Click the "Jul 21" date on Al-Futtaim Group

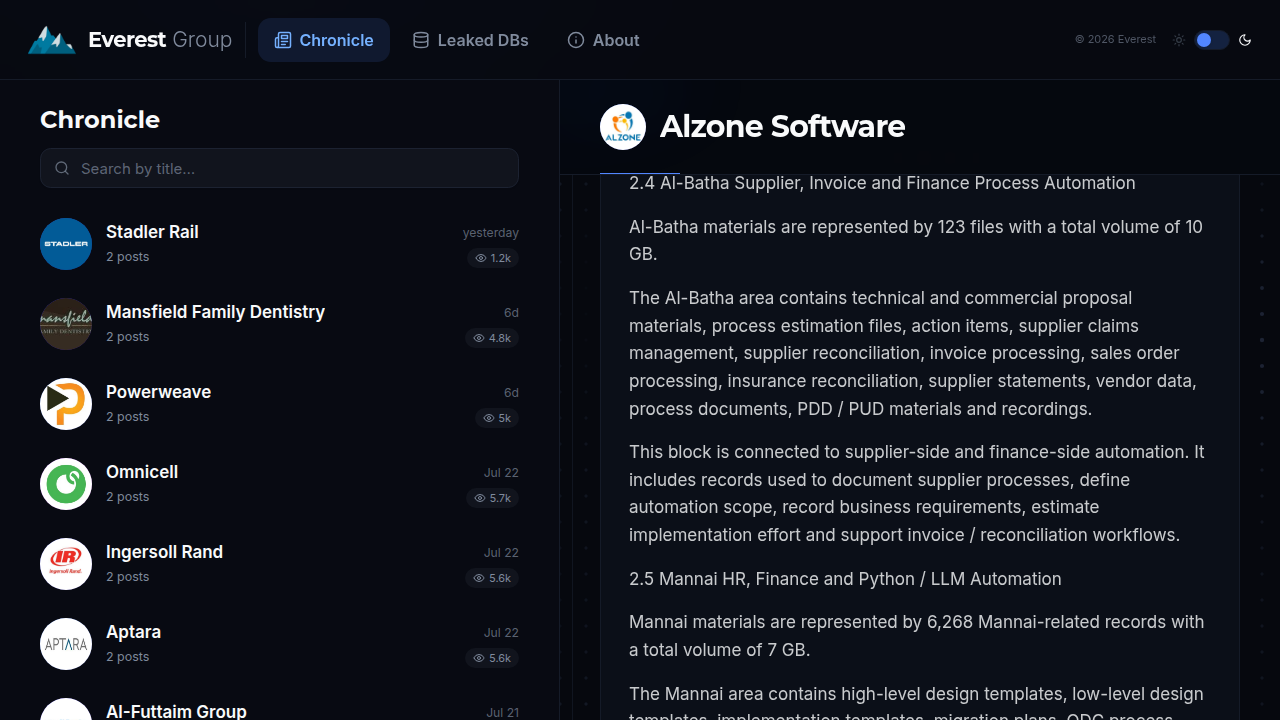point(502,713)
